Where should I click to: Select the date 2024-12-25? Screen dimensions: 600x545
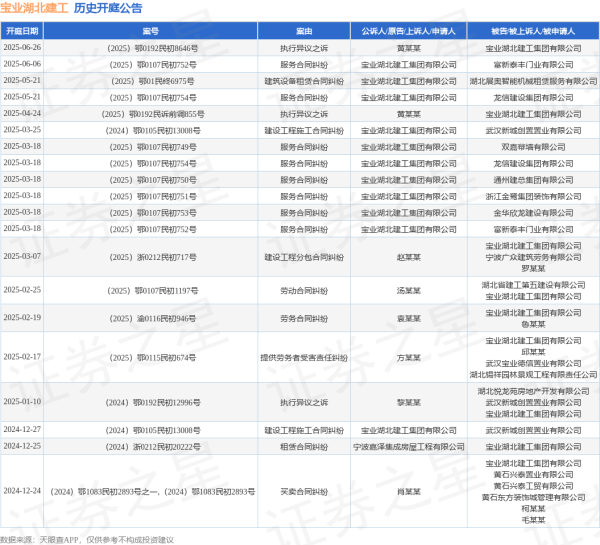pyautogui.click(x=22, y=446)
